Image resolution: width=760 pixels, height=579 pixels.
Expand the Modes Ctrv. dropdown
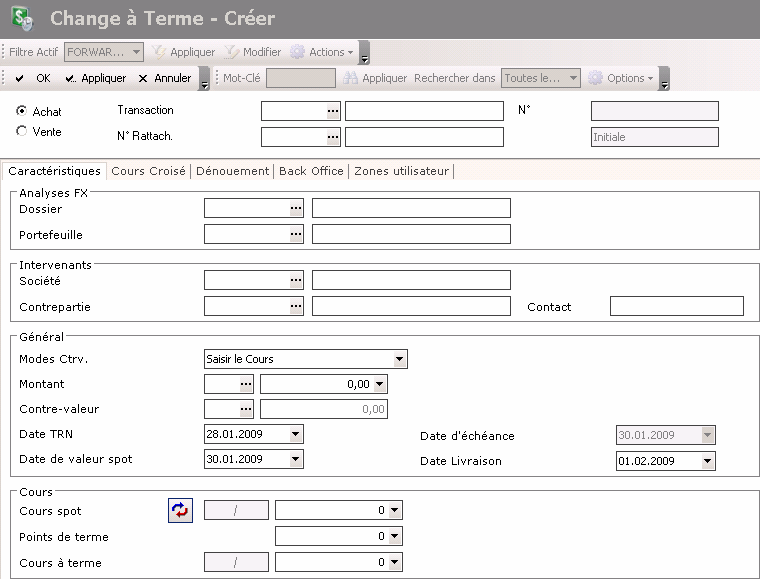point(399,359)
